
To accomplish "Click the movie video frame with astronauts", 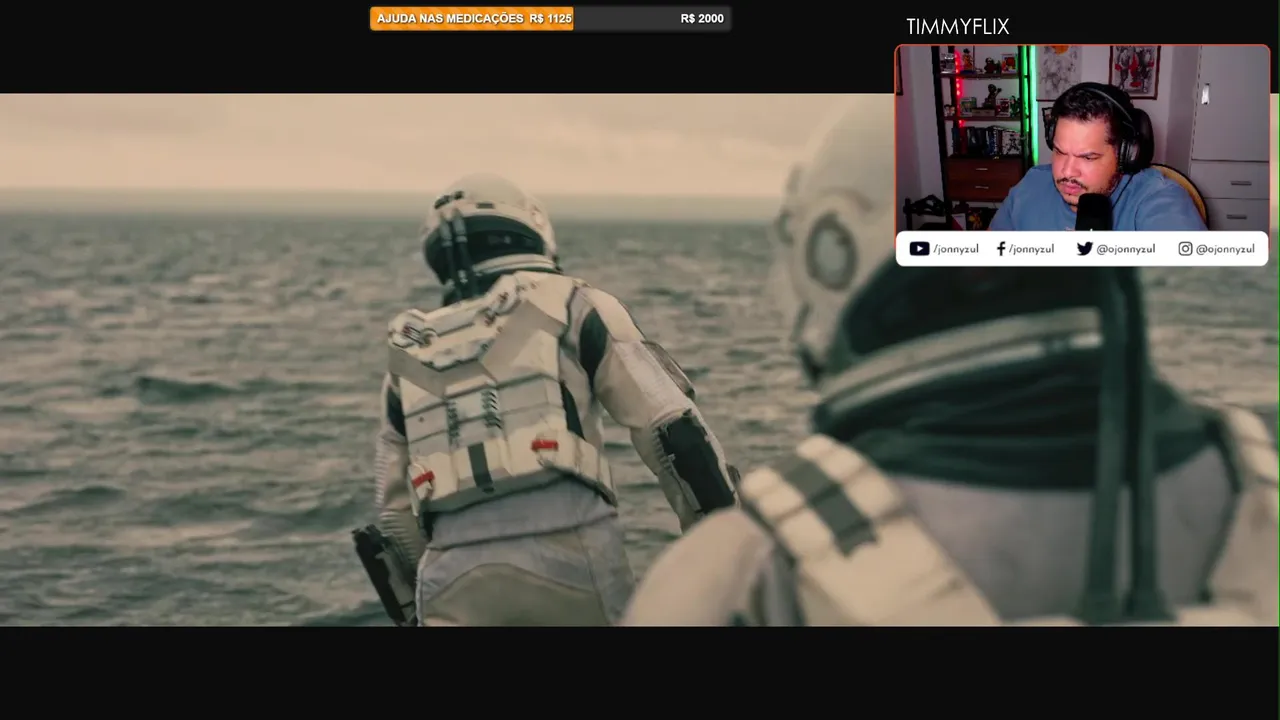I will tap(640, 360).
